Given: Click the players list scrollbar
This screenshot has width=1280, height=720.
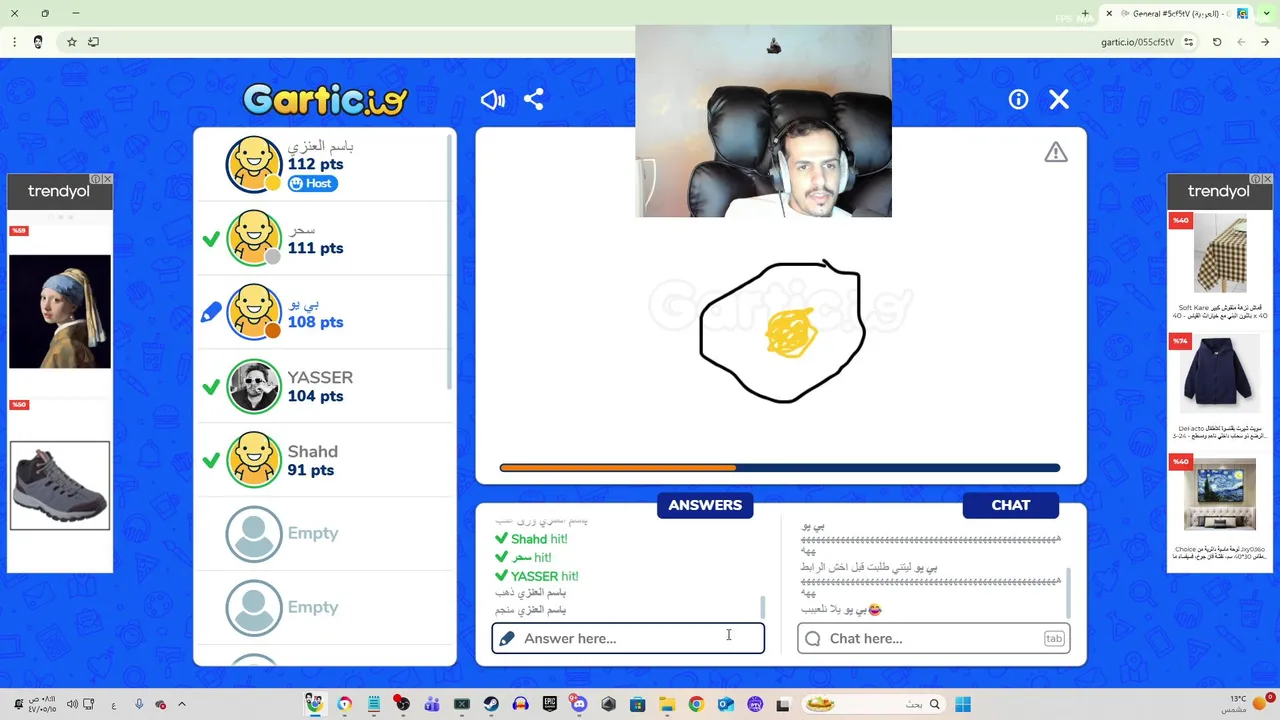Looking at the screenshot, I should click(450, 260).
